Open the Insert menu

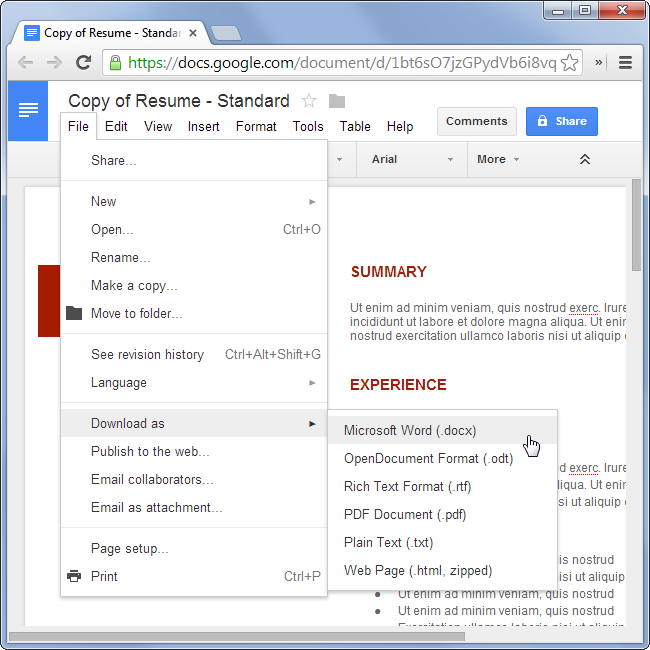[204, 126]
